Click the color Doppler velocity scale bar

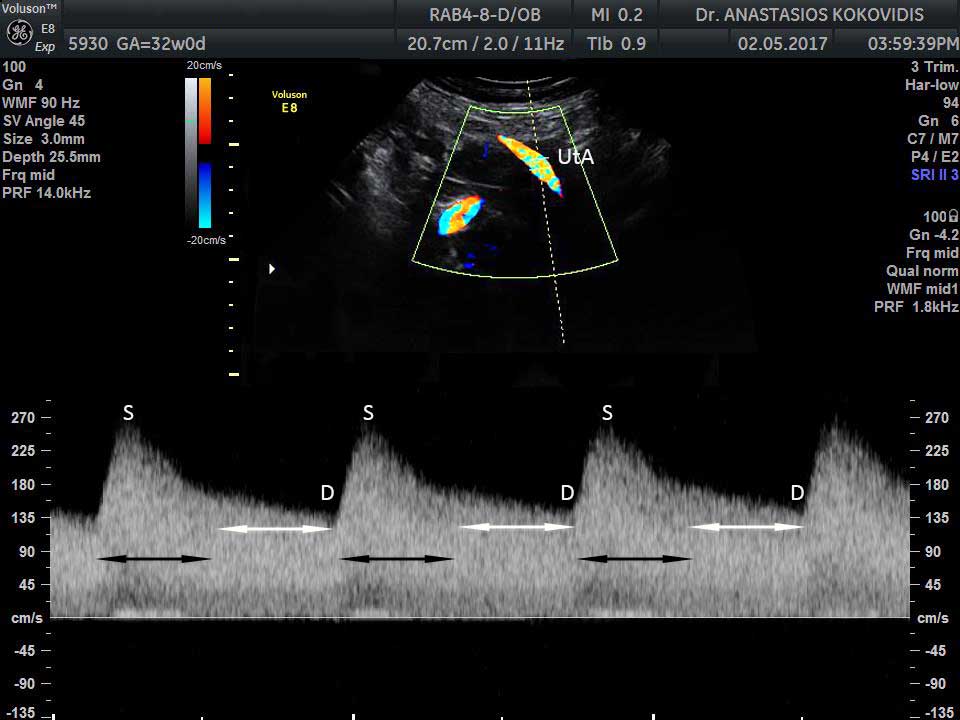pos(205,152)
